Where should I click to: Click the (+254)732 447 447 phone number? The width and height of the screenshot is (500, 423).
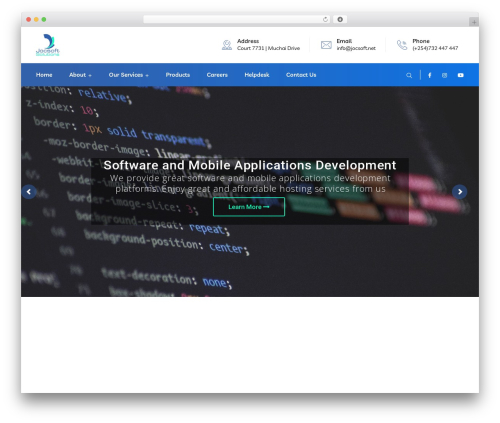pos(435,48)
